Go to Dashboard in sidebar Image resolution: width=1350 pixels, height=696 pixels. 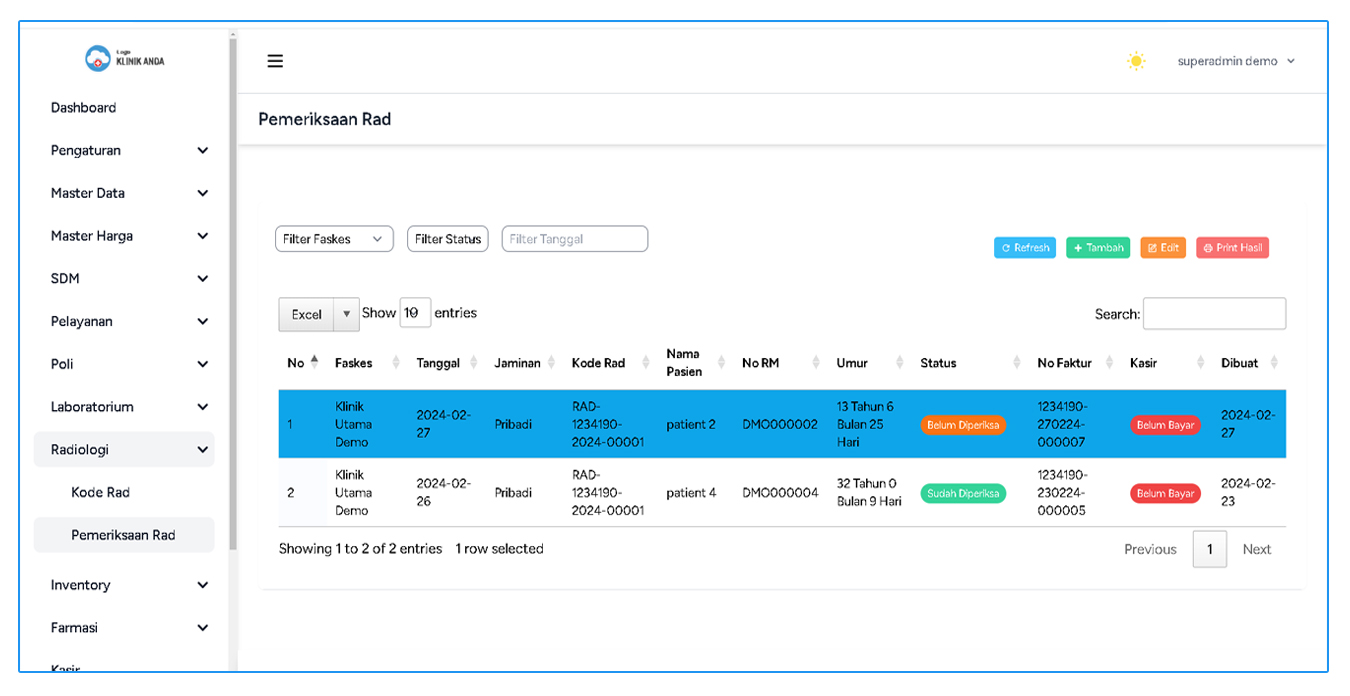click(x=84, y=108)
